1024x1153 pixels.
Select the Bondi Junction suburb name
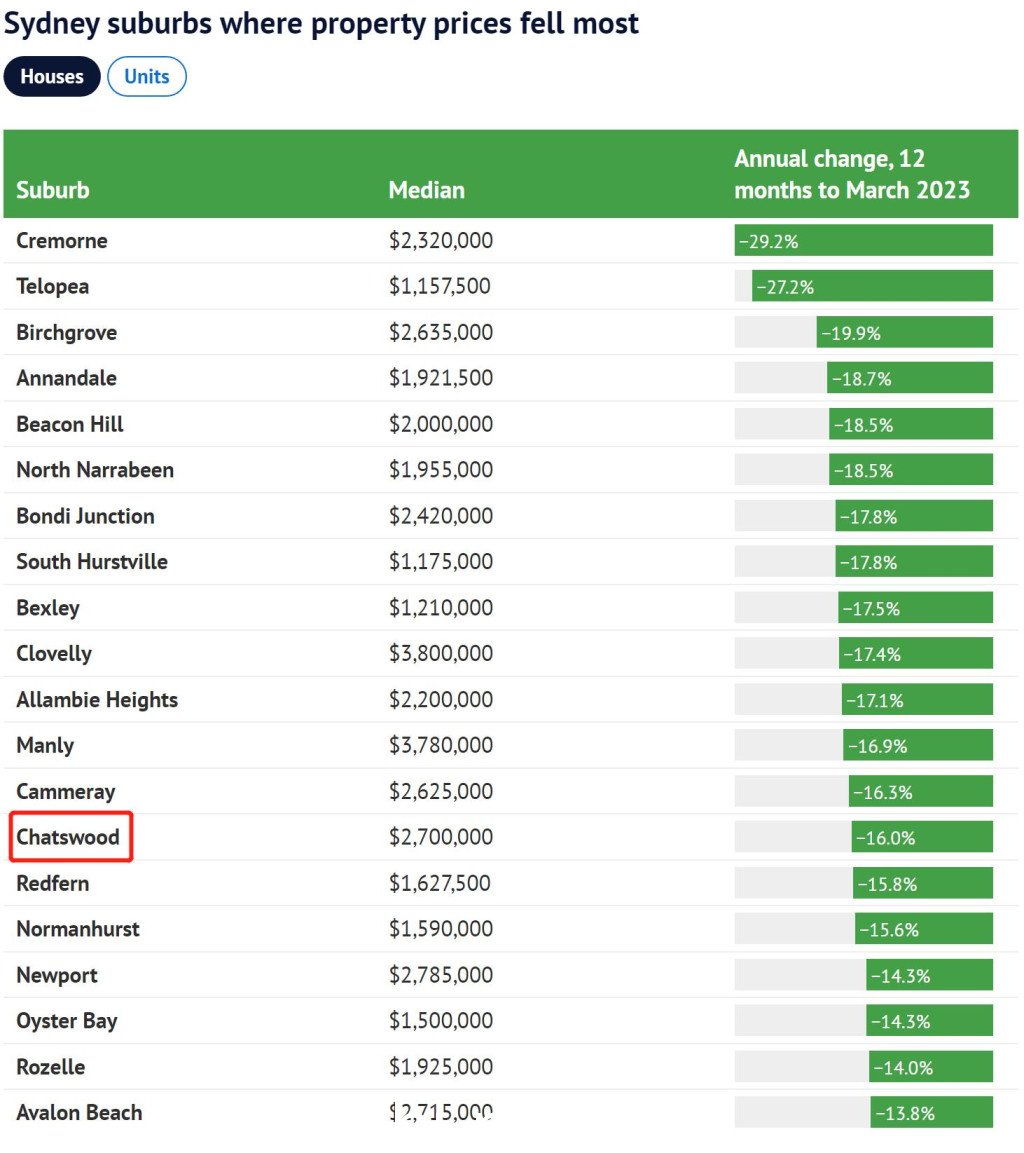(85, 516)
